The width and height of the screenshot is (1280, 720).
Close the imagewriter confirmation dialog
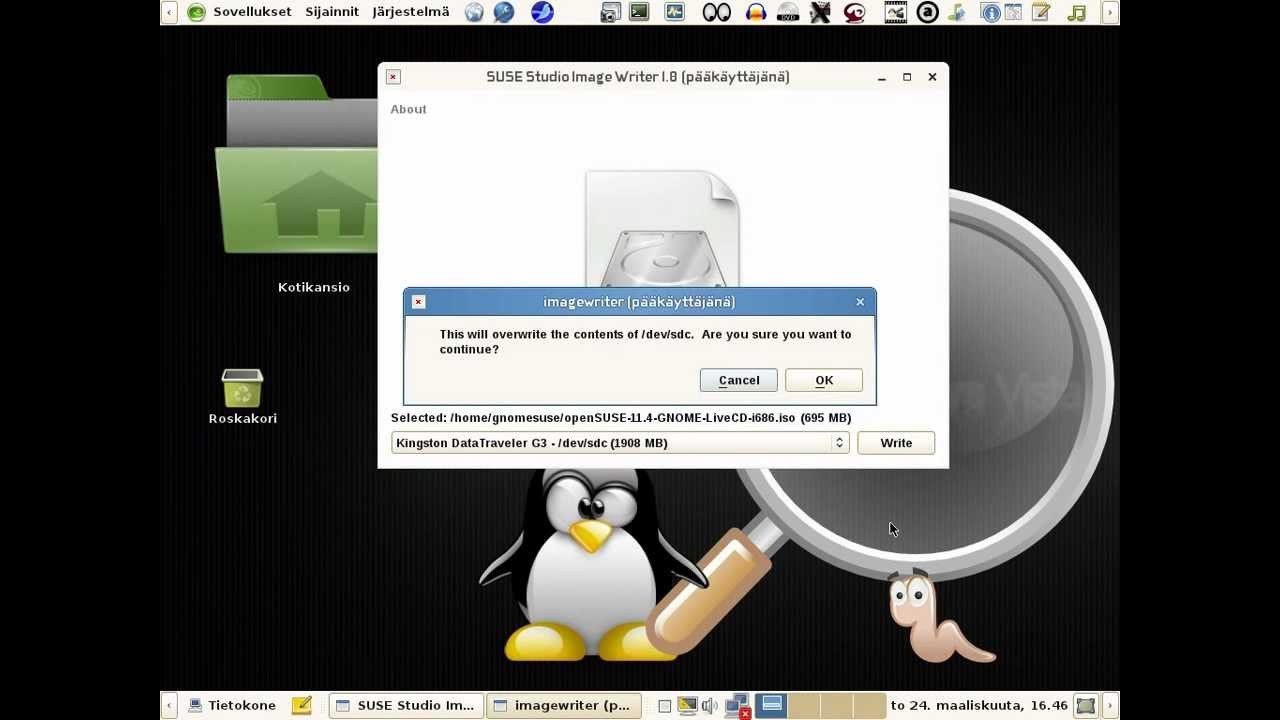point(860,301)
